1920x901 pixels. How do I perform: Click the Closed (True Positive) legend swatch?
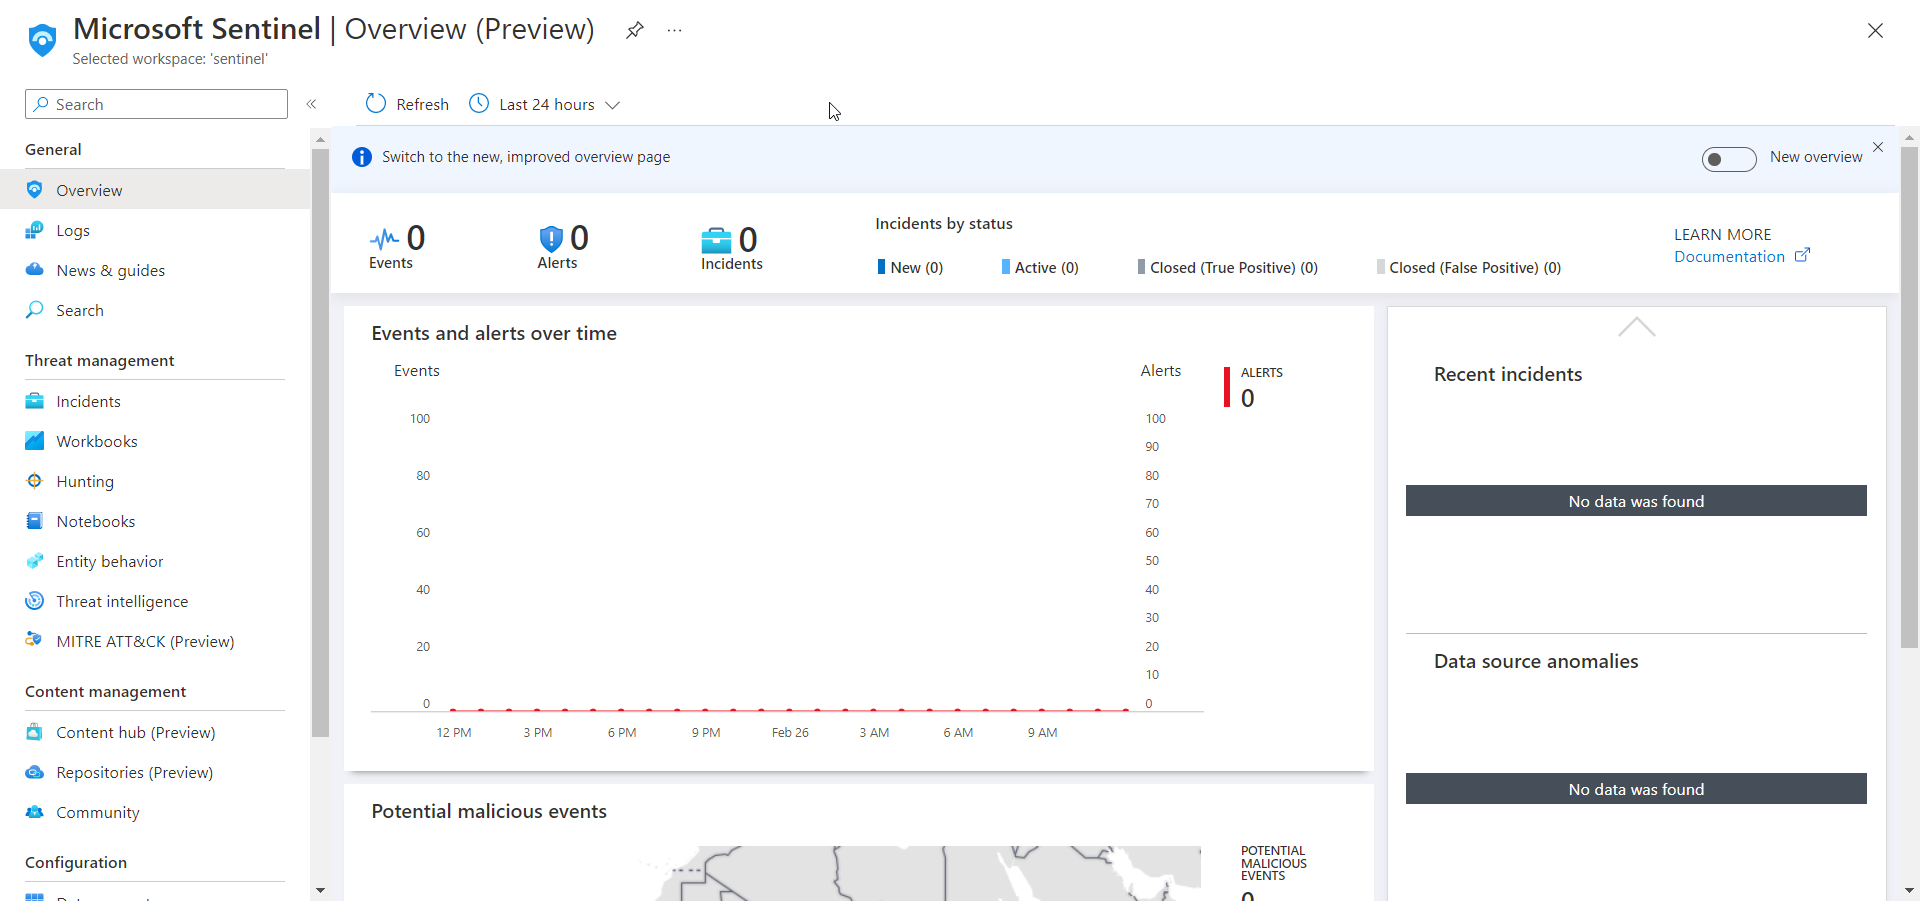point(1141,267)
